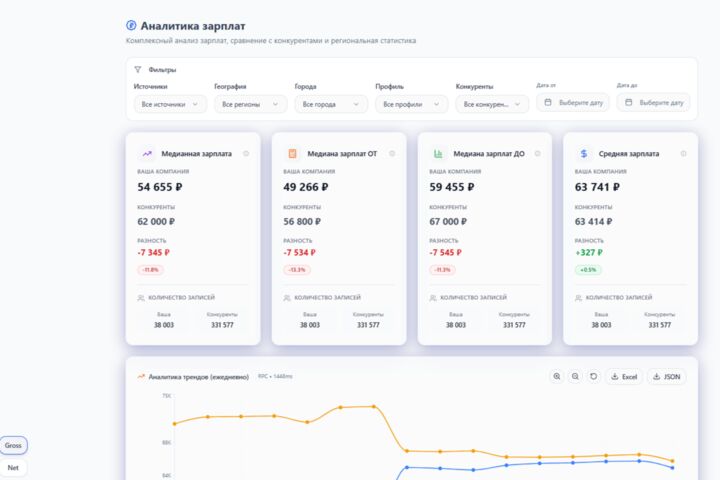Click people icon in Медианная зарплата records row
Screen dimensions: 720x480
click(x=141, y=298)
